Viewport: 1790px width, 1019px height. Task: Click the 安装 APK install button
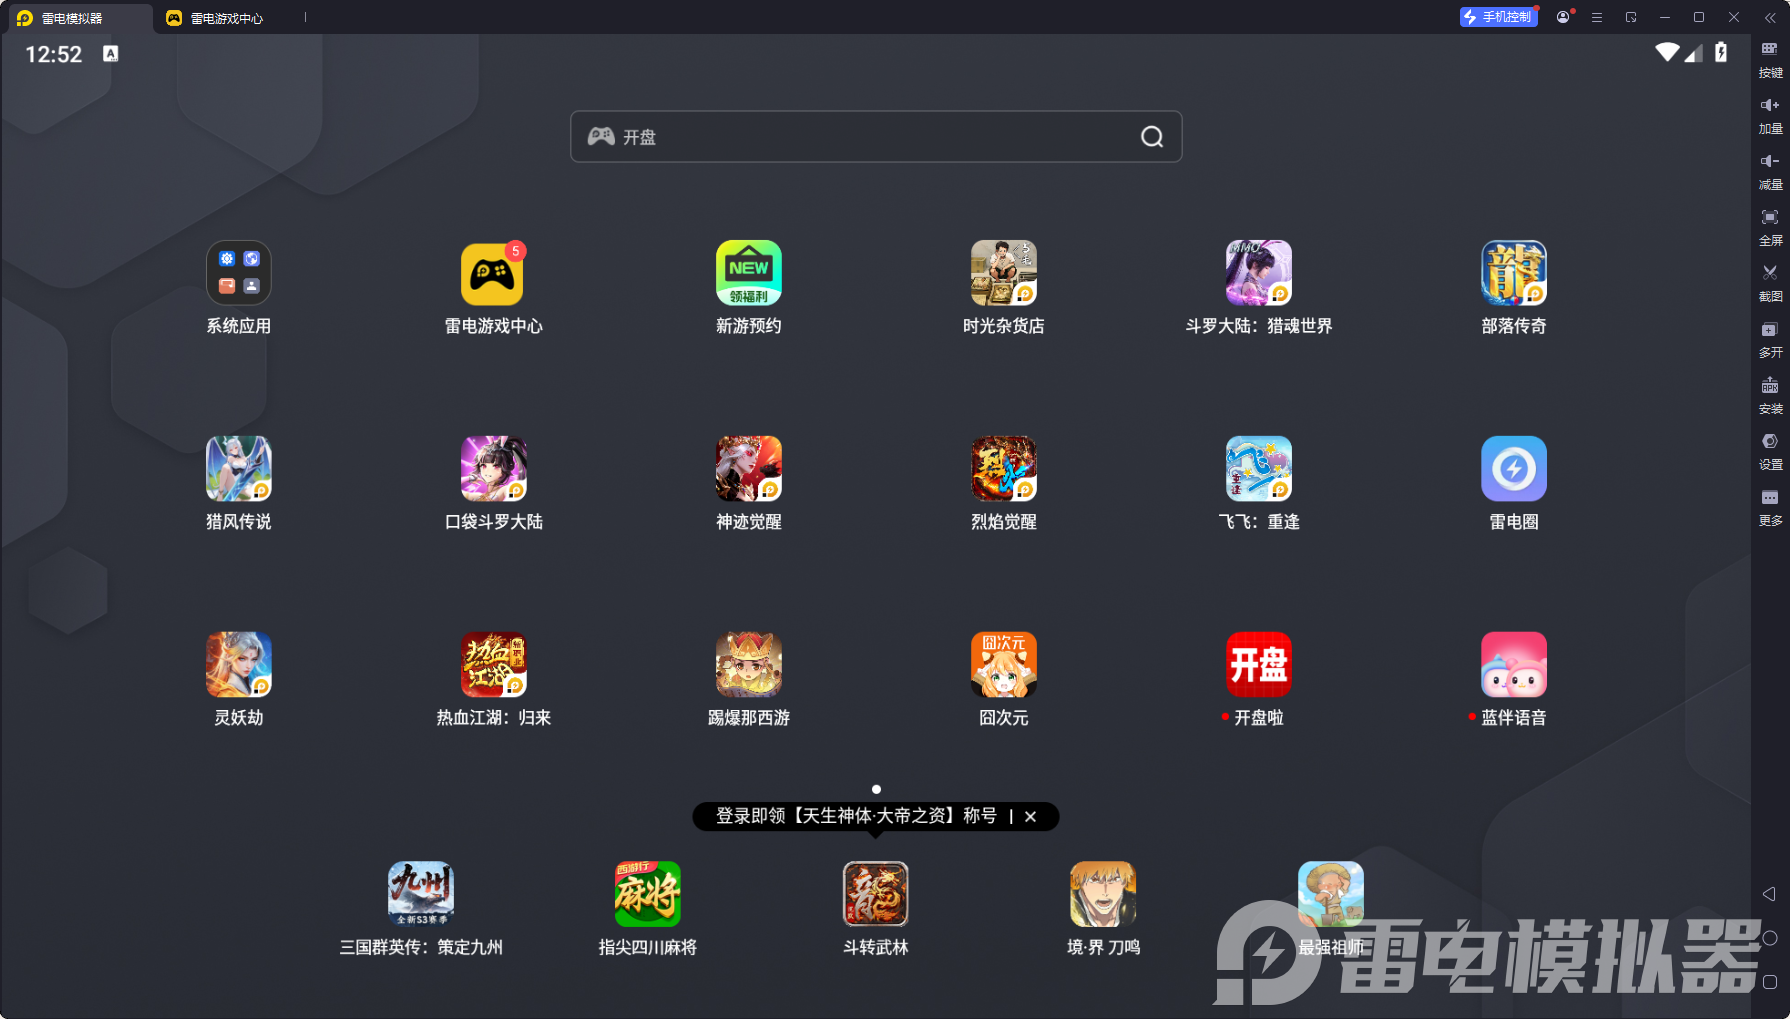pos(1770,395)
